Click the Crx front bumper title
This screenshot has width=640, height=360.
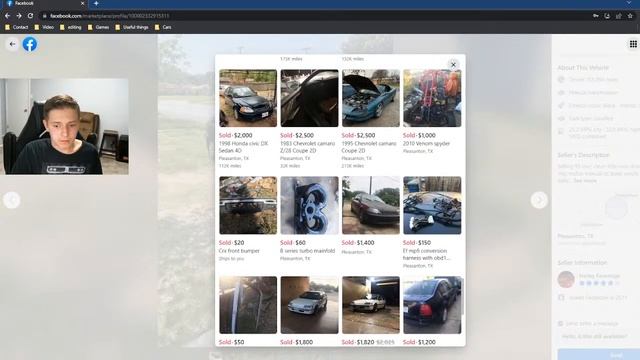(239, 251)
